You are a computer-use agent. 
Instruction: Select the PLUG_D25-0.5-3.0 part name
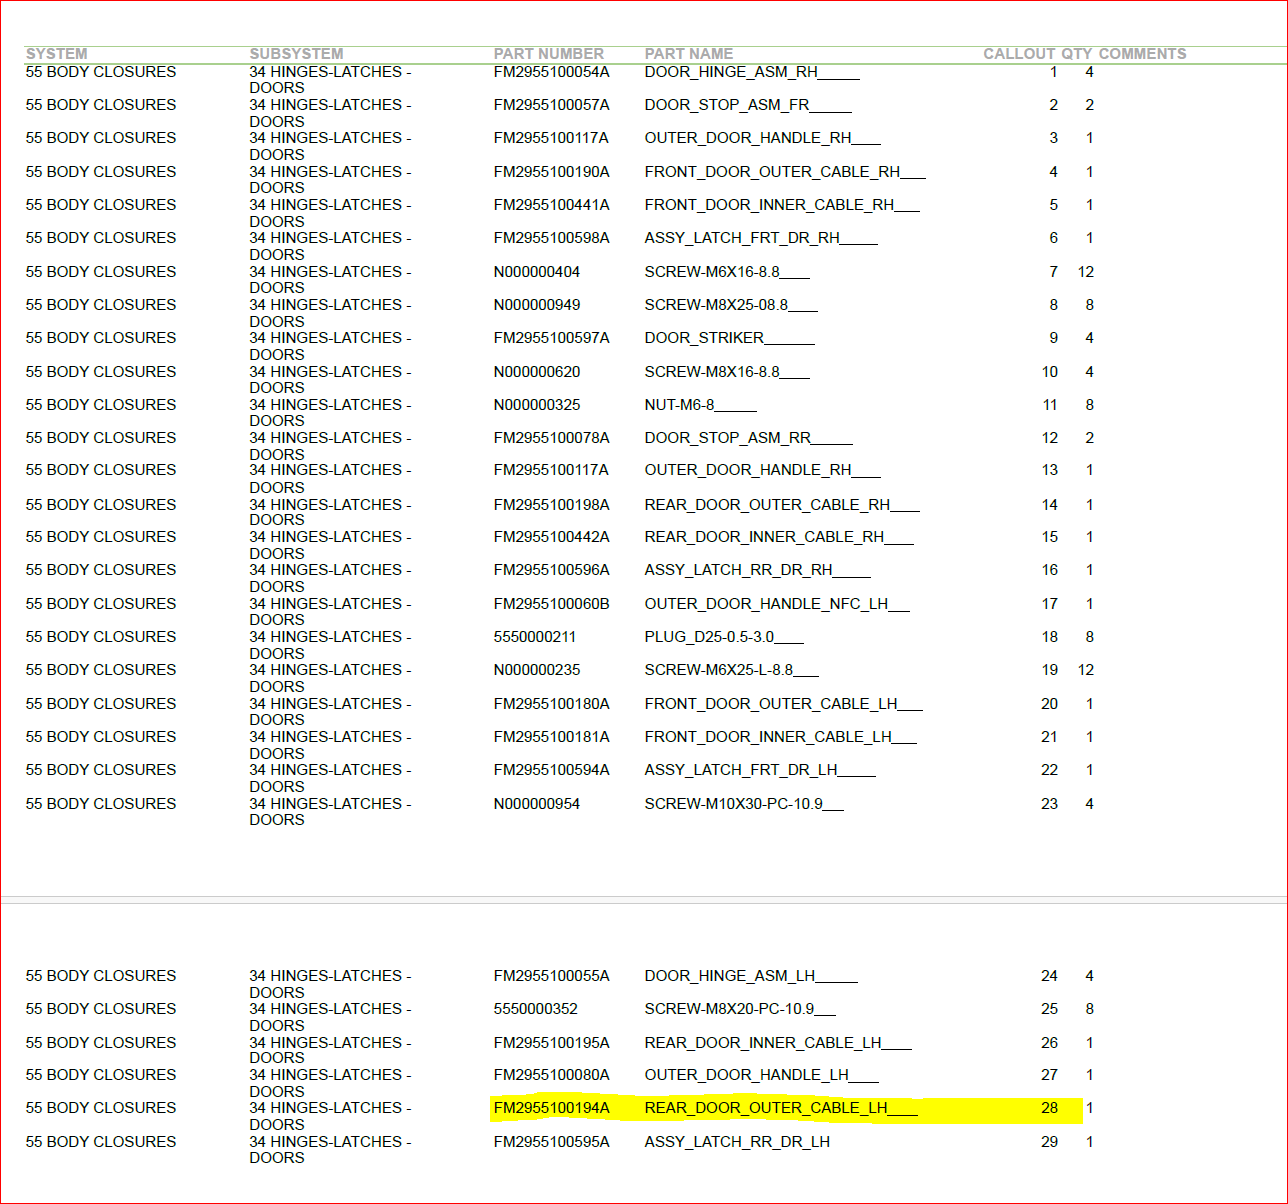tap(723, 637)
